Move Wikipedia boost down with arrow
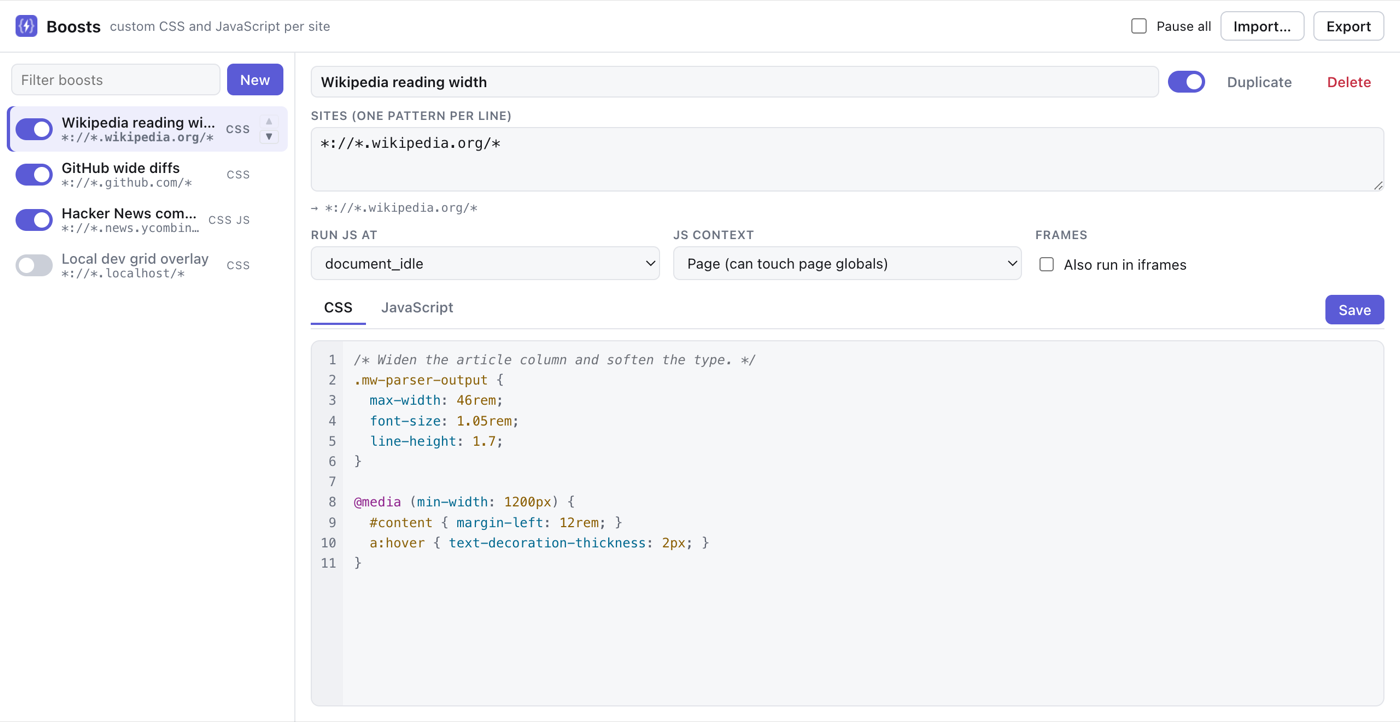The height and width of the screenshot is (722, 1400). point(269,137)
